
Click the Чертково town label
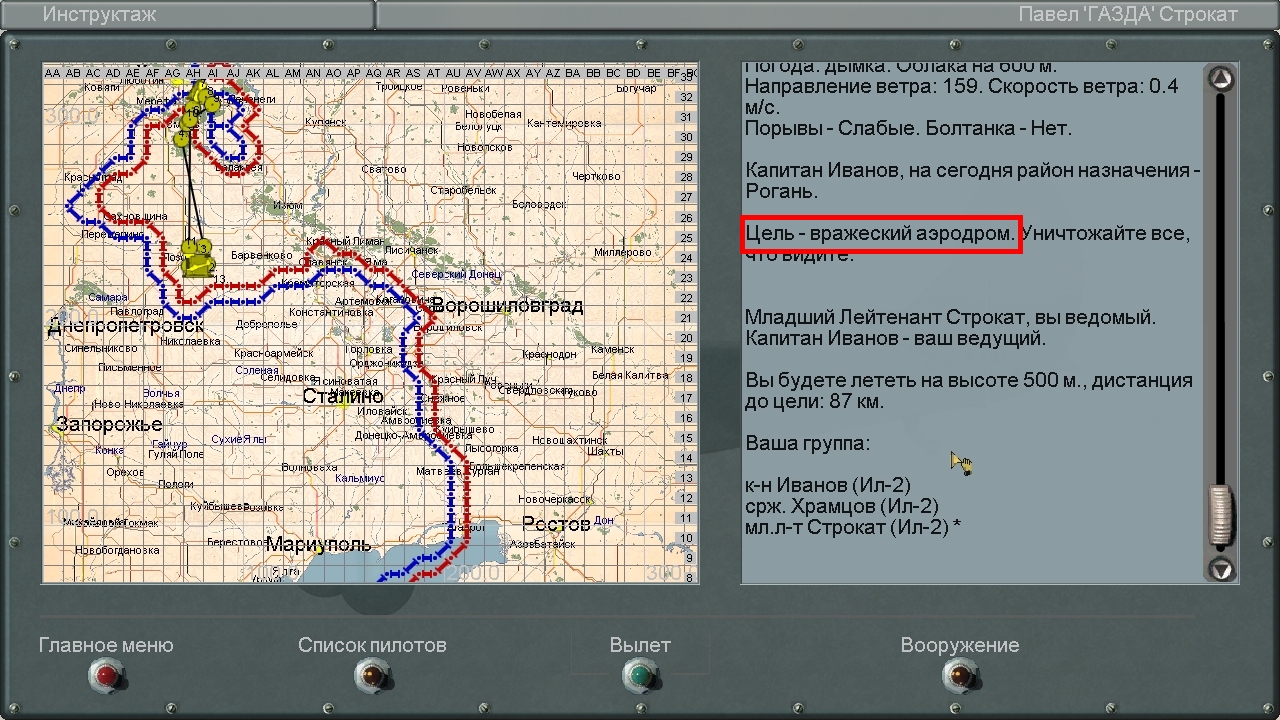pos(597,177)
